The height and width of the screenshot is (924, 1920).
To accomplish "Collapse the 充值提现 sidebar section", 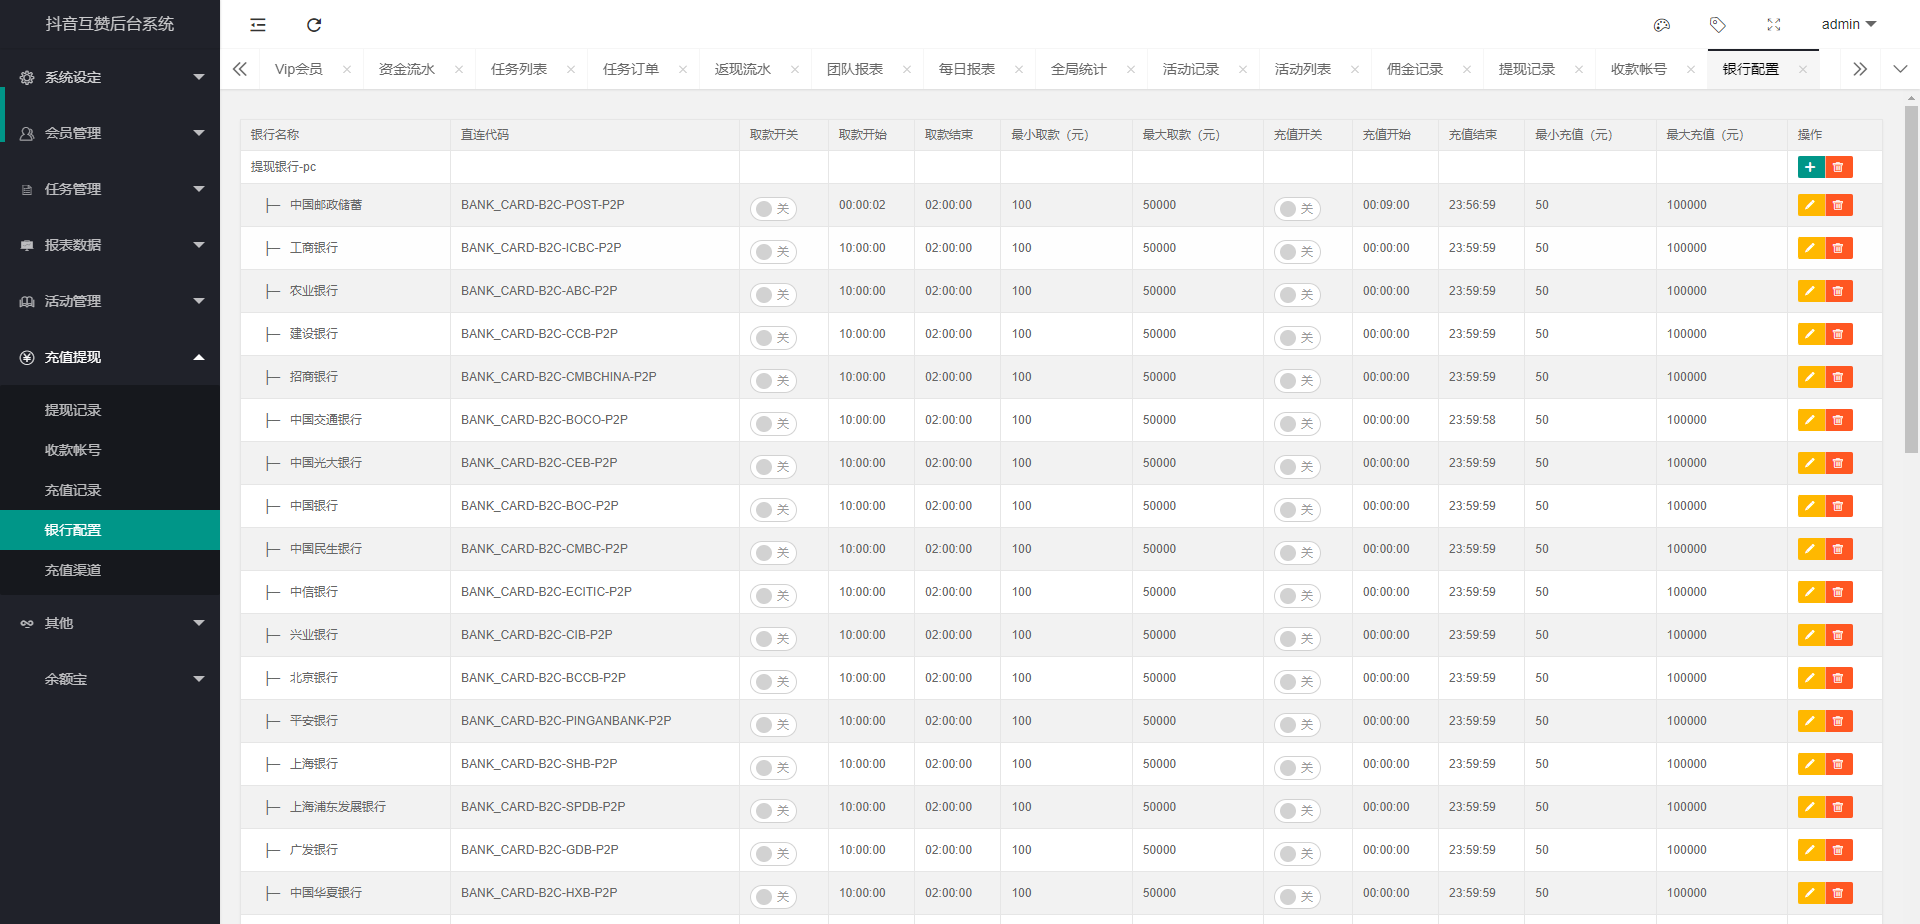I will coord(110,357).
